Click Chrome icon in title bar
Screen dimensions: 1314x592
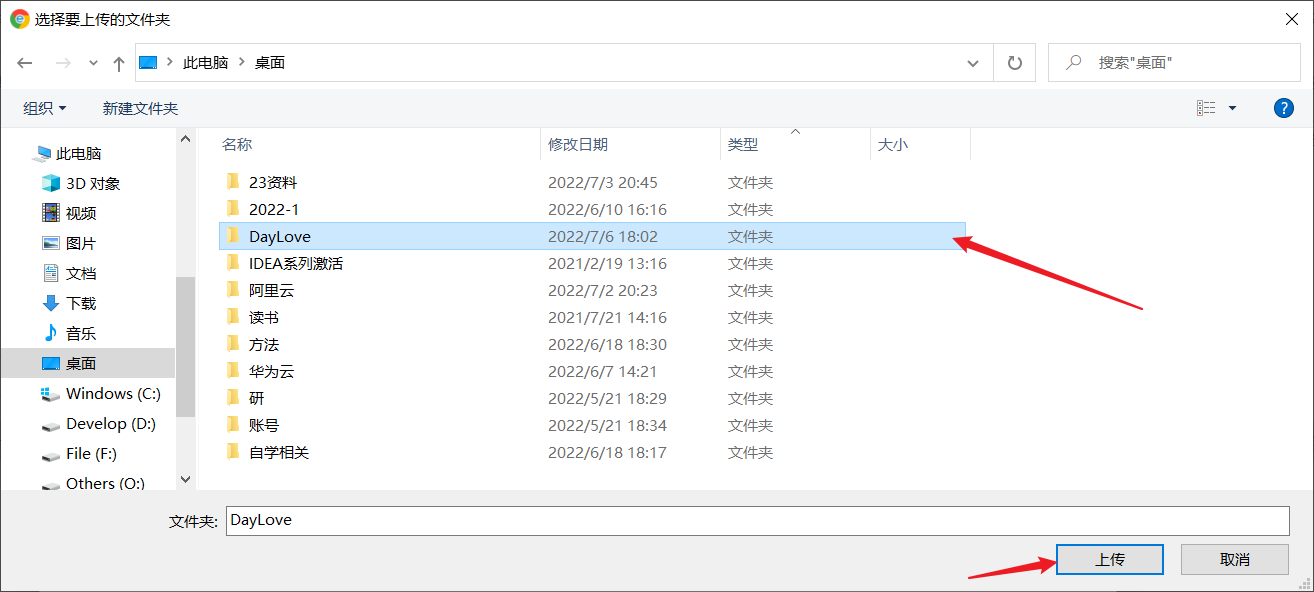pyautogui.click(x=19, y=18)
